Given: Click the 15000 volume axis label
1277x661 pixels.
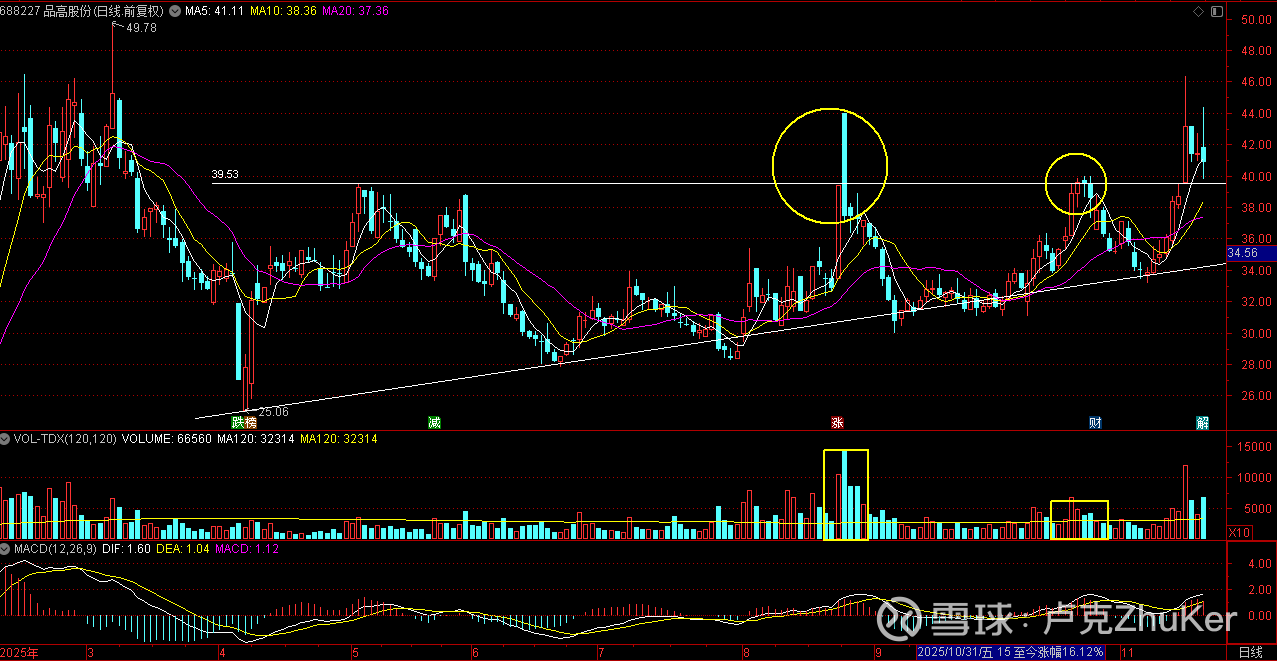Looking at the screenshot, I should point(1255,447).
